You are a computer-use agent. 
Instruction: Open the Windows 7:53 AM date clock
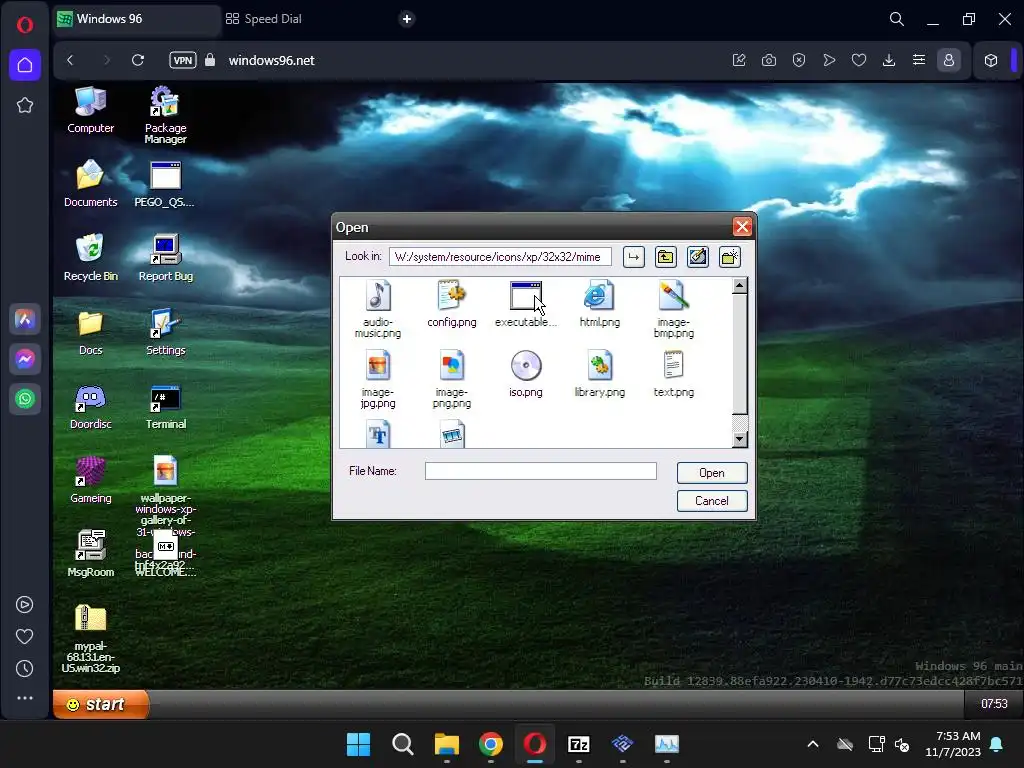(x=953, y=744)
